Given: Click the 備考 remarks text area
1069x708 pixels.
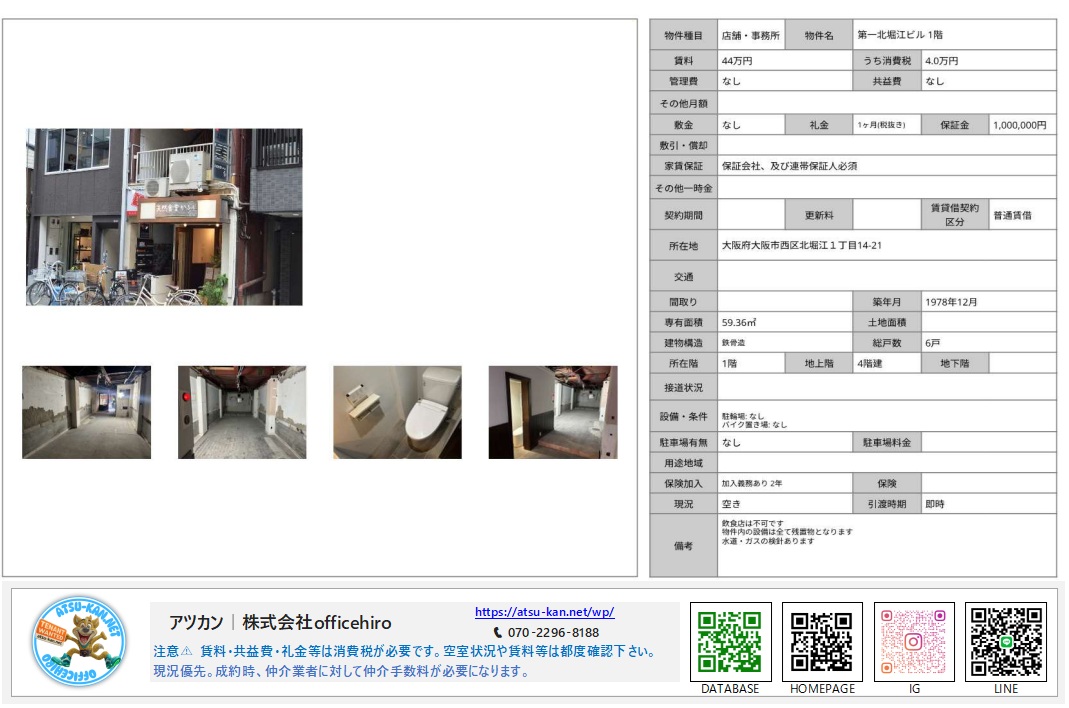Looking at the screenshot, I should coord(886,545).
